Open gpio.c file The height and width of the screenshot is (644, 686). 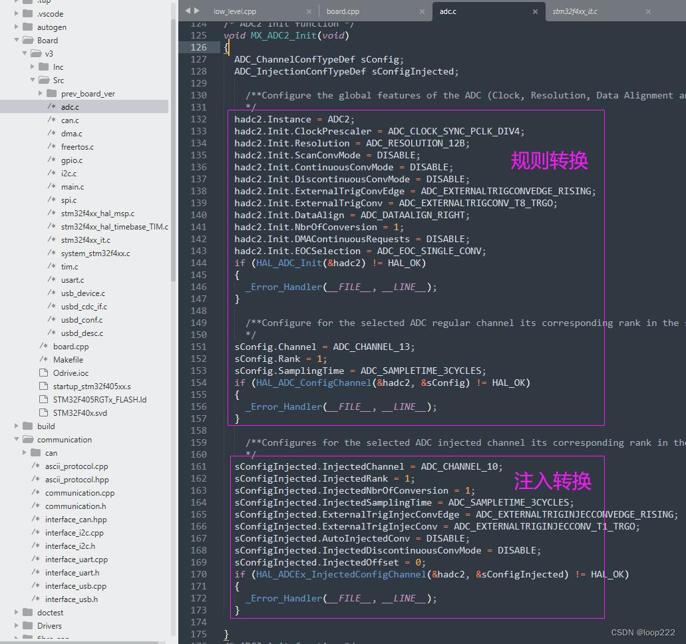click(x=71, y=160)
